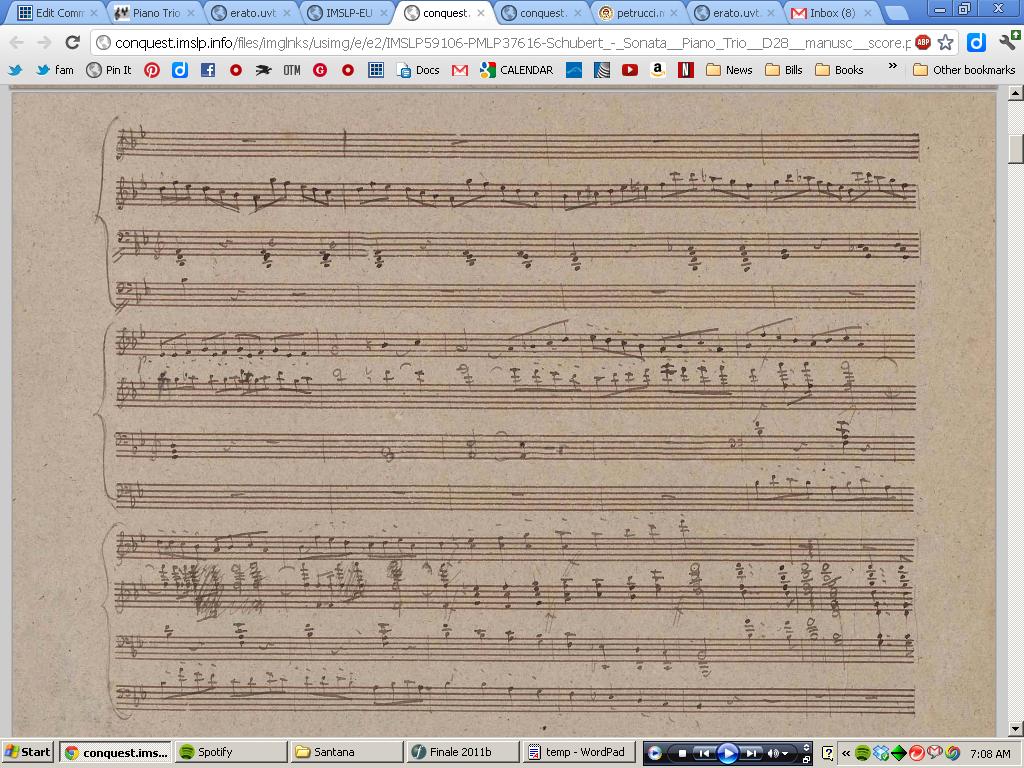Open the YouTube bookmark icon
This screenshot has width=1024, height=768.
coord(630,70)
